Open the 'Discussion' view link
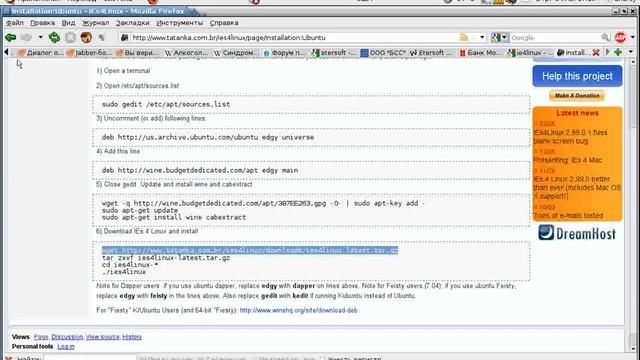Image resolution: width=640 pixels, height=360 pixels. 67,337
